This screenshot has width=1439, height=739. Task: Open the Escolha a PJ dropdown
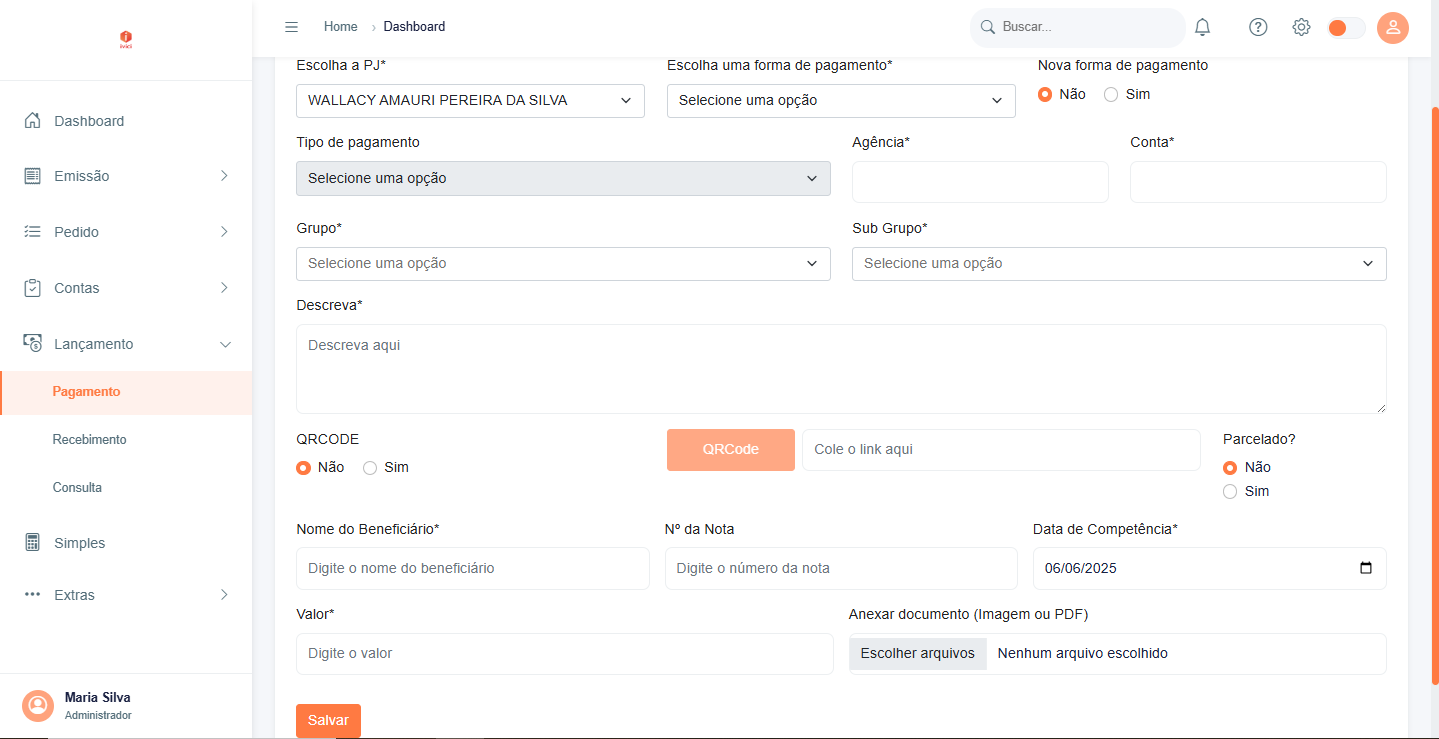click(x=470, y=101)
